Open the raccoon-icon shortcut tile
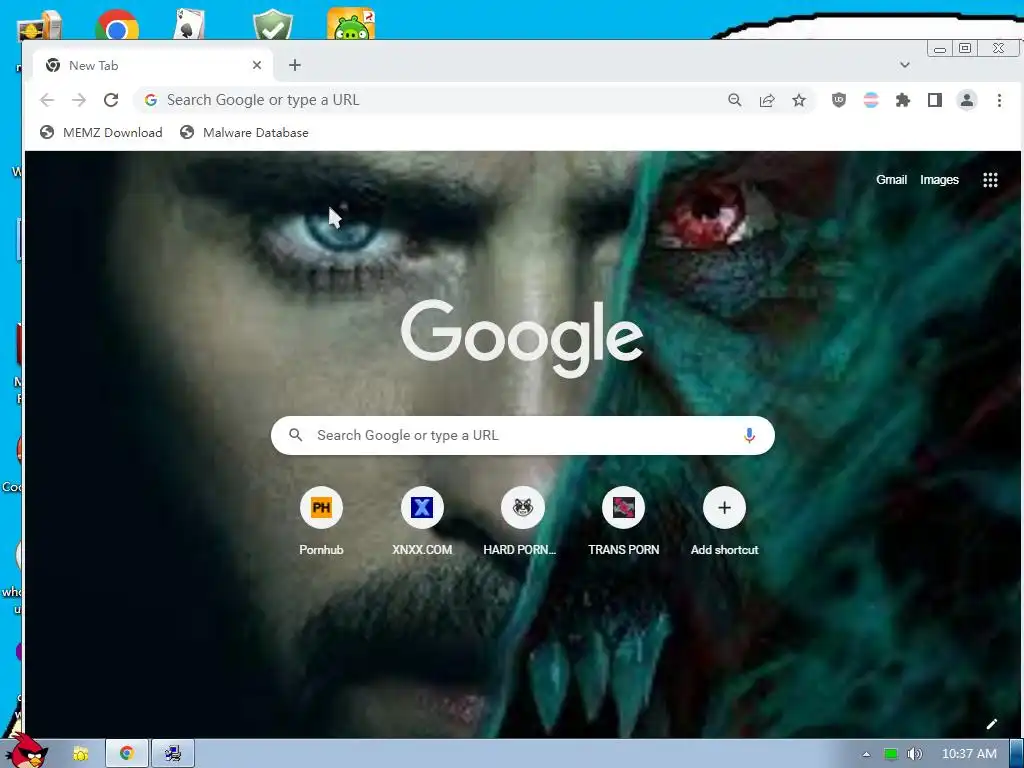Image resolution: width=1024 pixels, height=768 pixels. pyautogui.click(x=522, y=507)
